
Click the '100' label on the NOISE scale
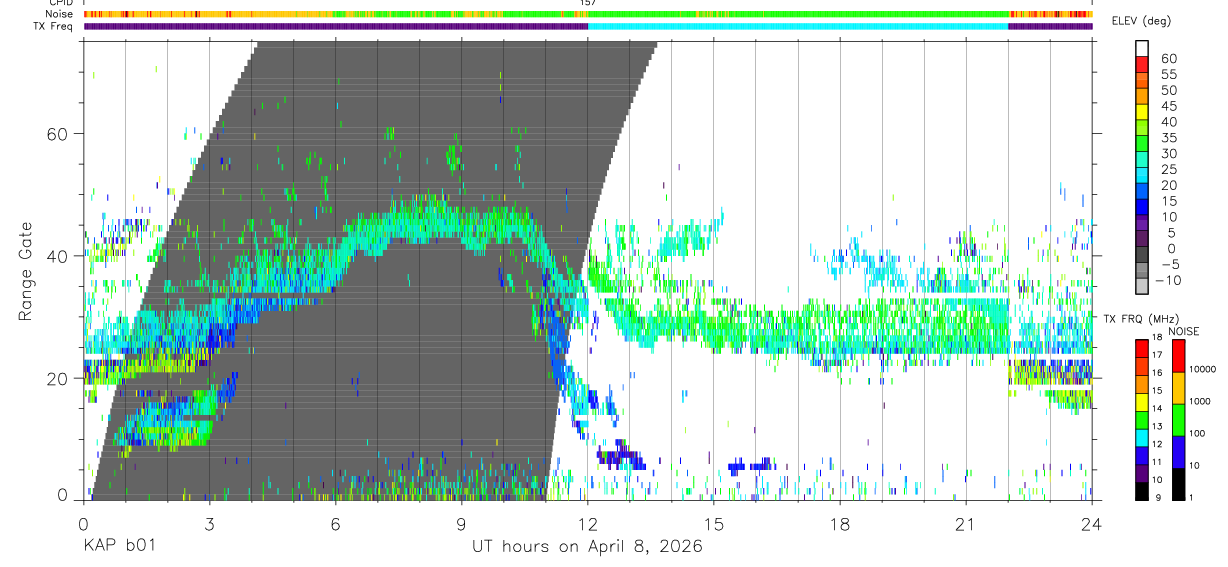click(1198, 433)
